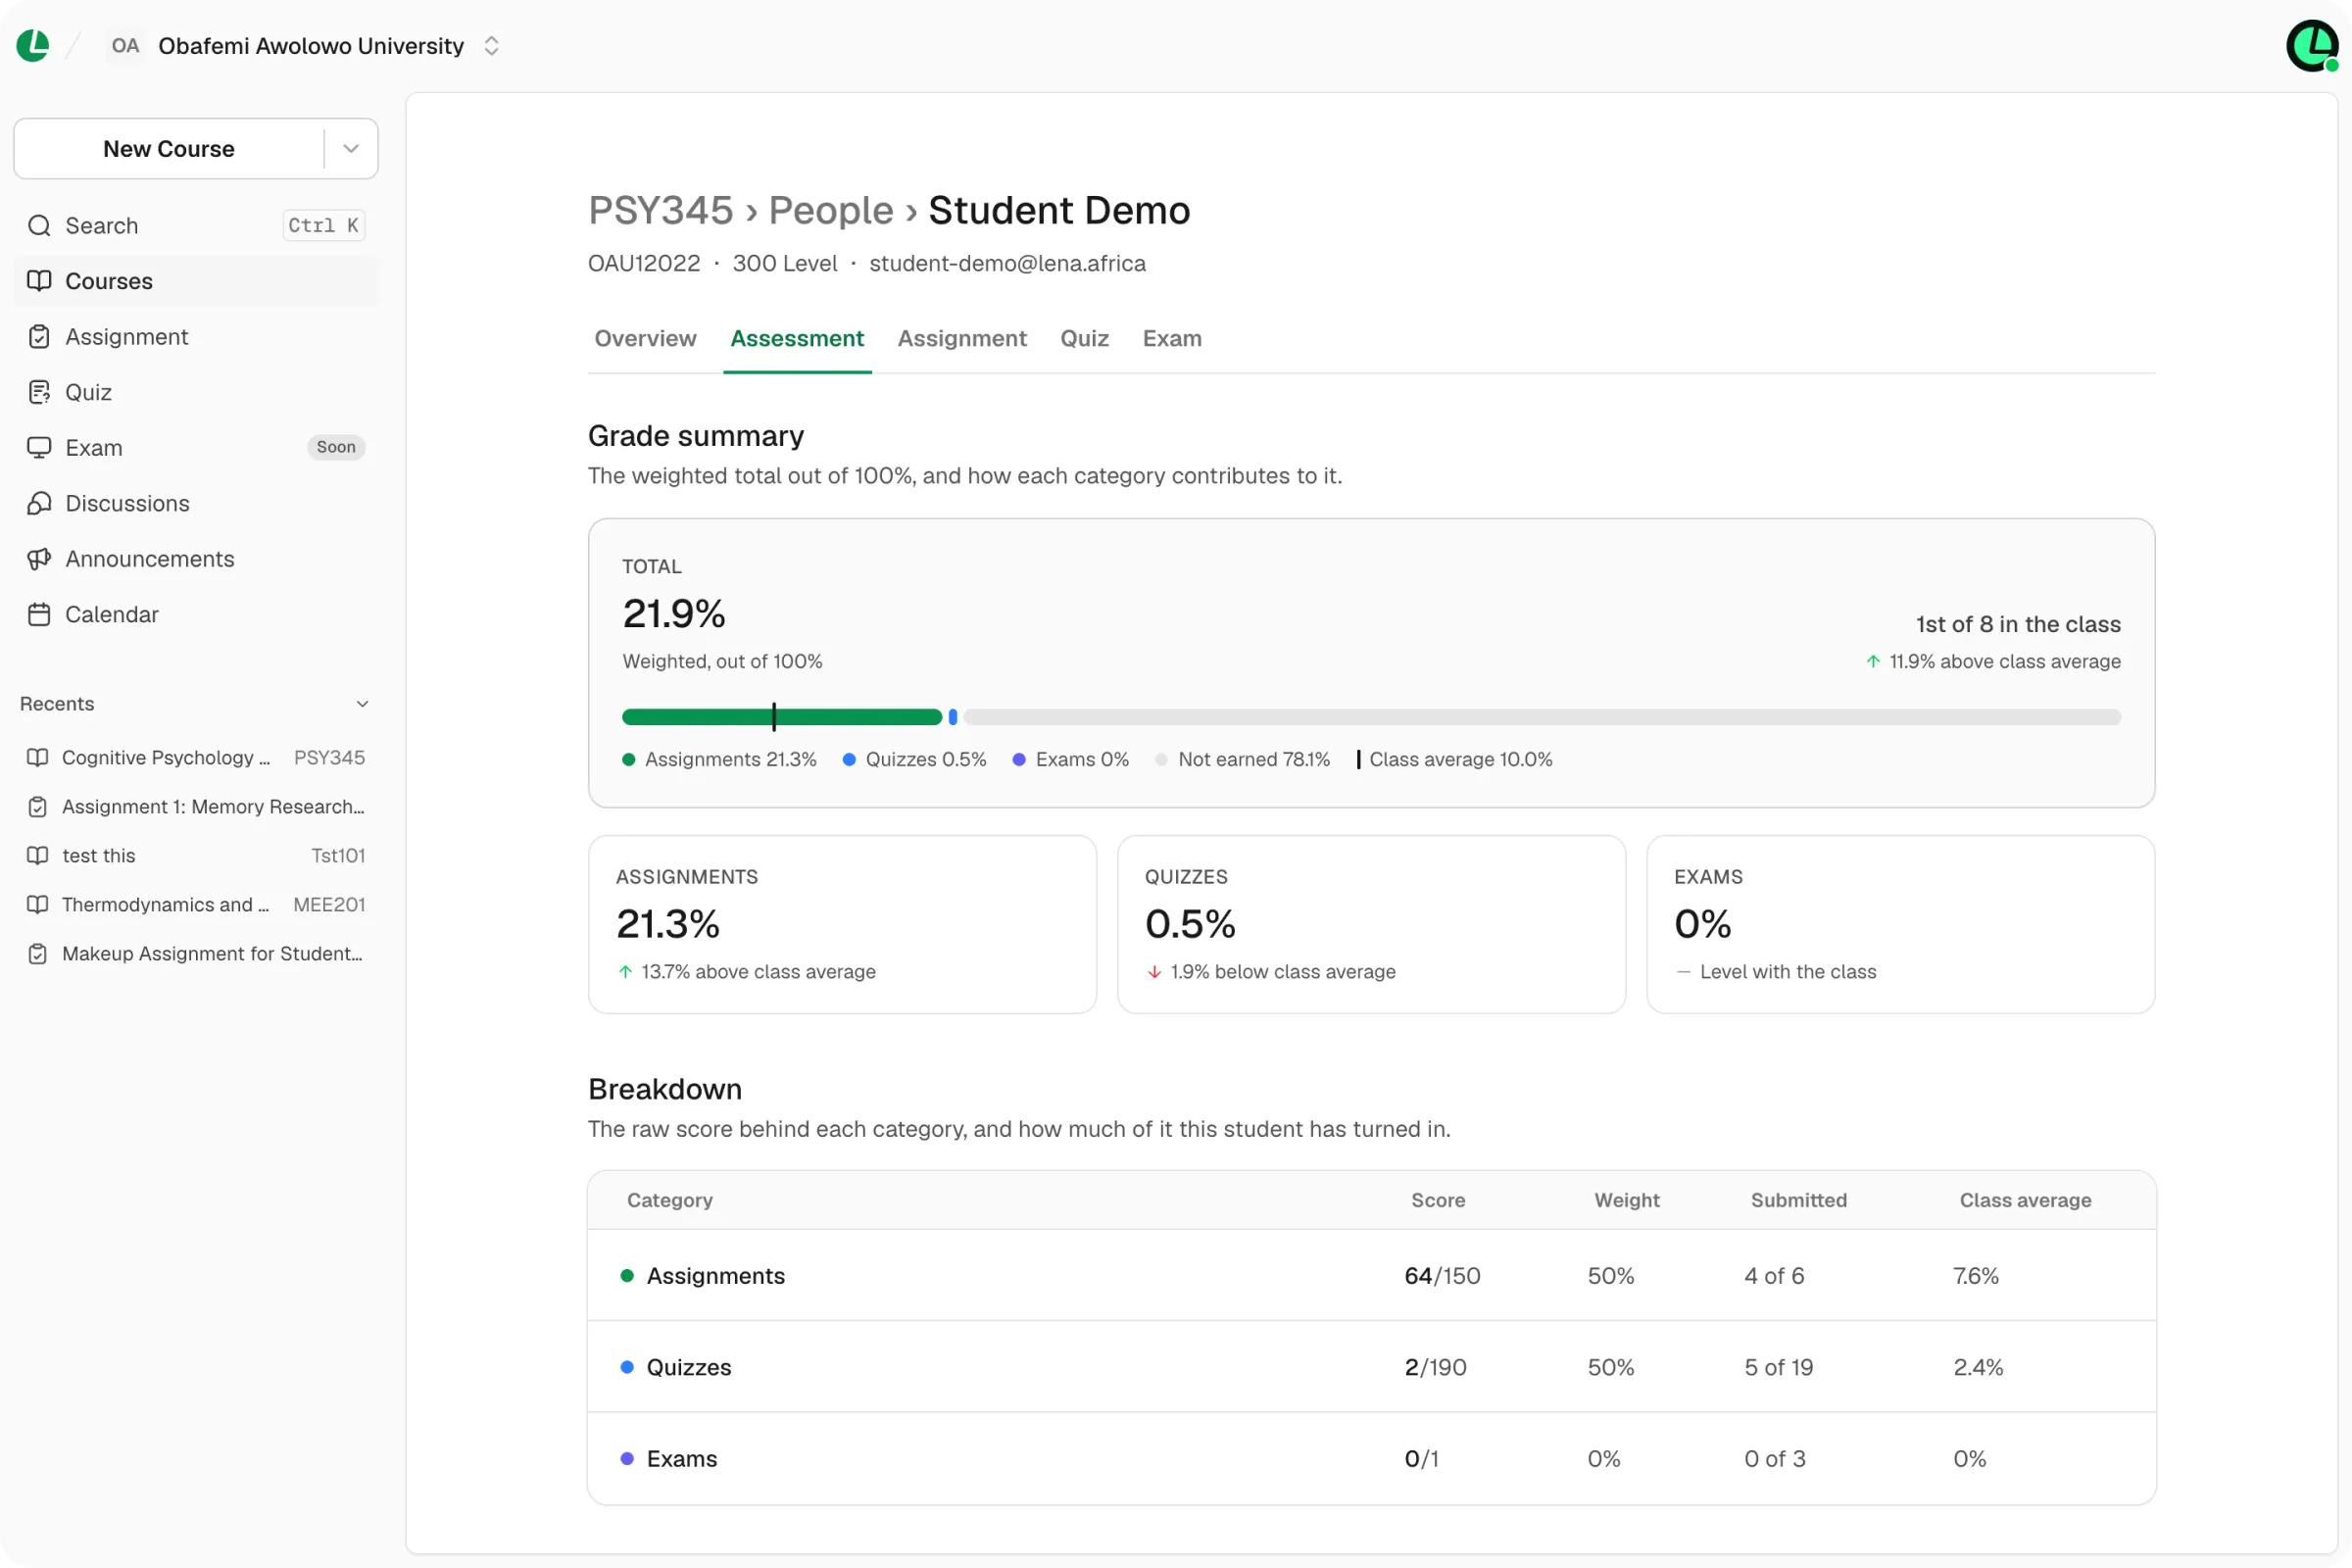The width and height of the screenshot is (2352, 1568).
Task: Click the PSY345 breadcrumb link
Action: tap(660, 210)
